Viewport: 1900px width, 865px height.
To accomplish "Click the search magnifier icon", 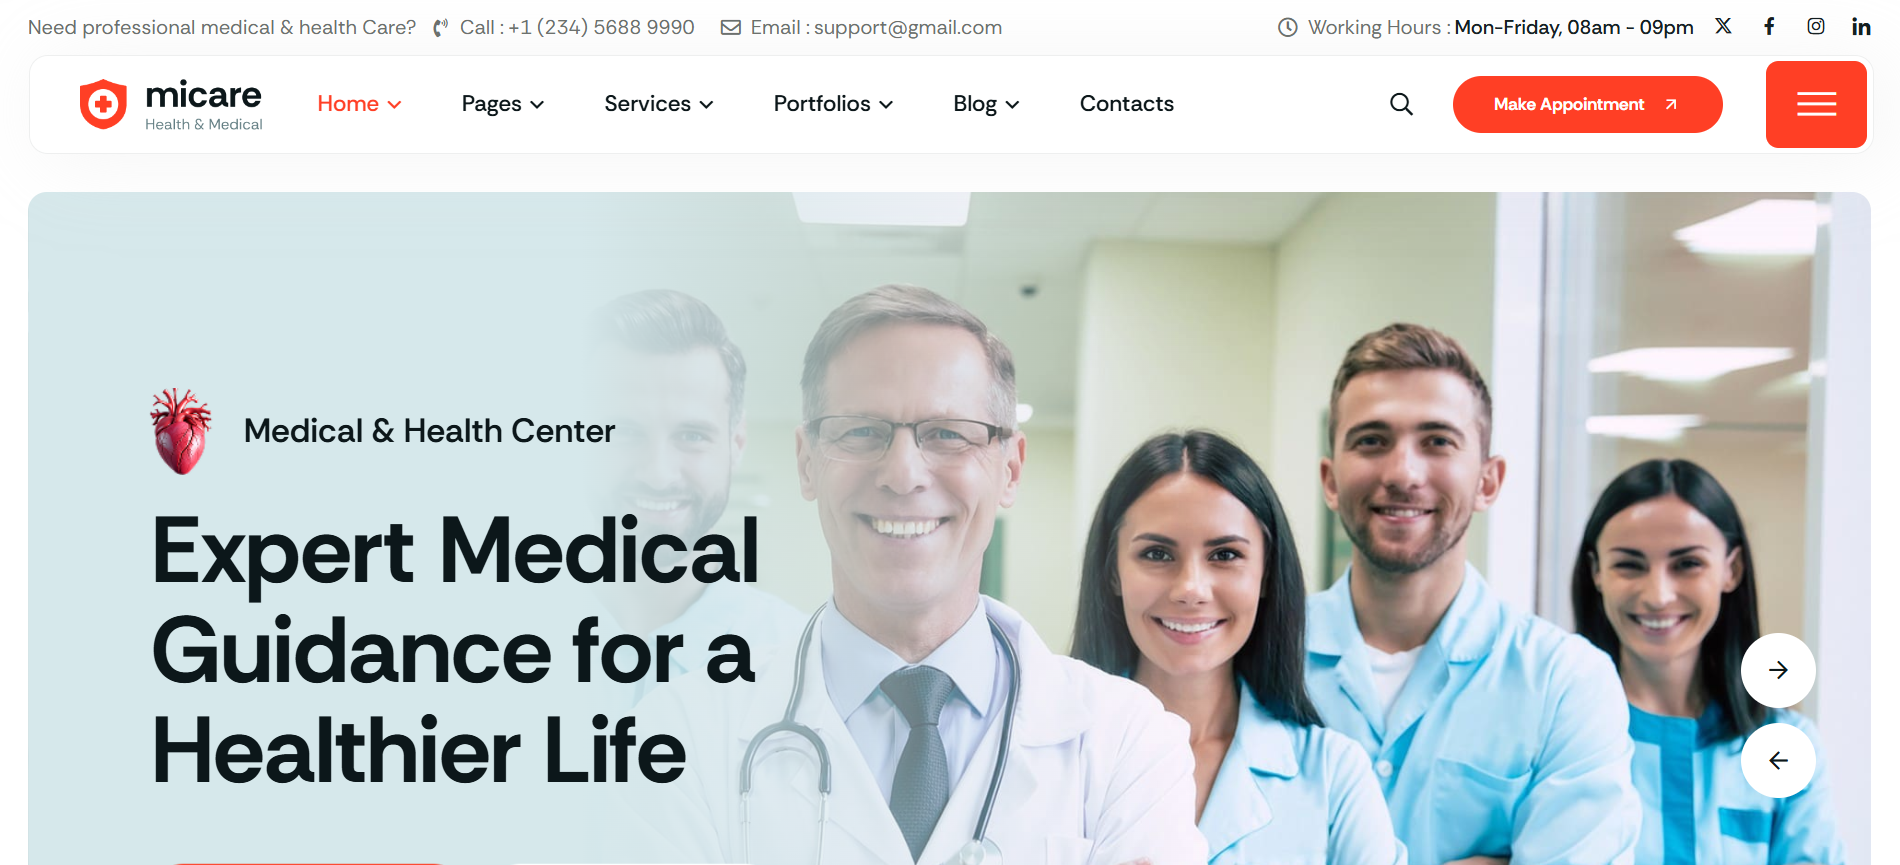I will pyautogui.click(x=1401, y=104).
